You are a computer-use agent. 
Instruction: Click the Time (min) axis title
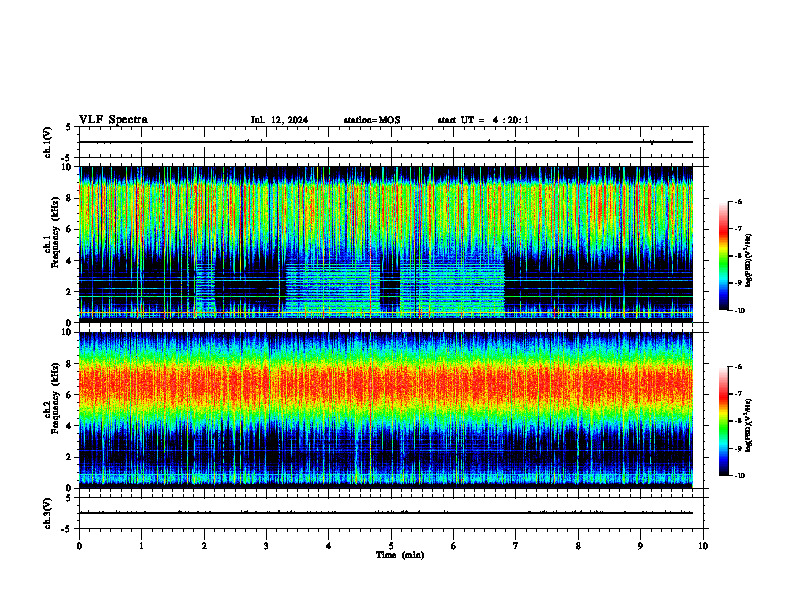click(400, 555)
